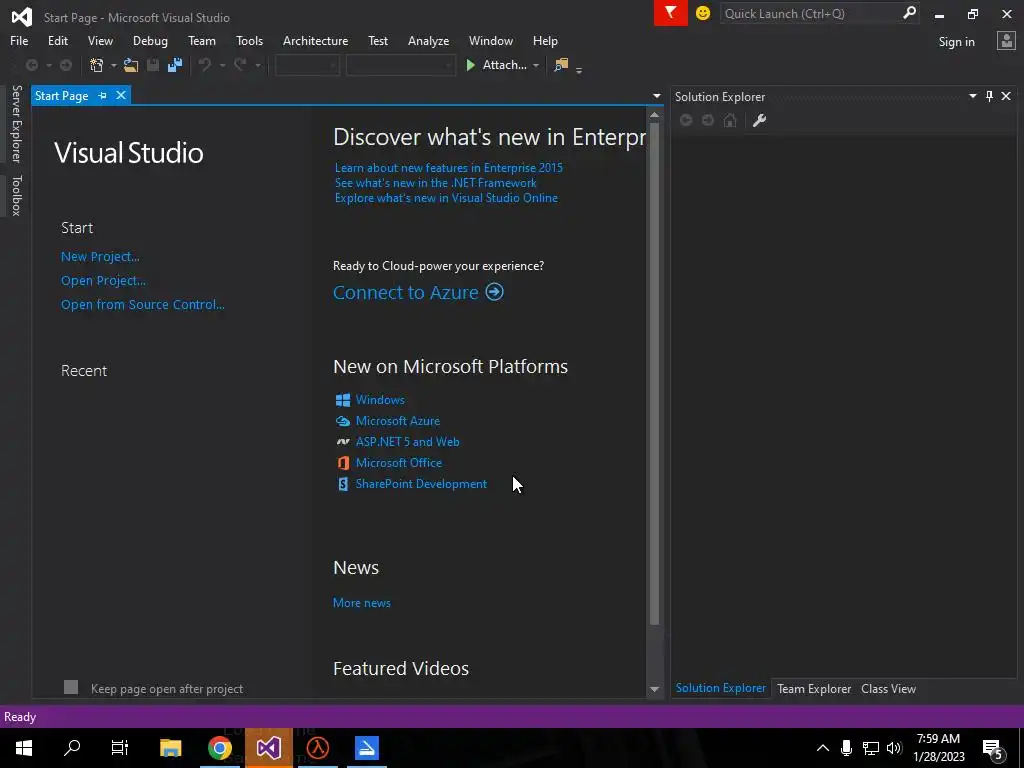The width and height of the screenshot is (1024, 768).
Task: Click the Undo toolbar icon
Action: click(205, 65)
